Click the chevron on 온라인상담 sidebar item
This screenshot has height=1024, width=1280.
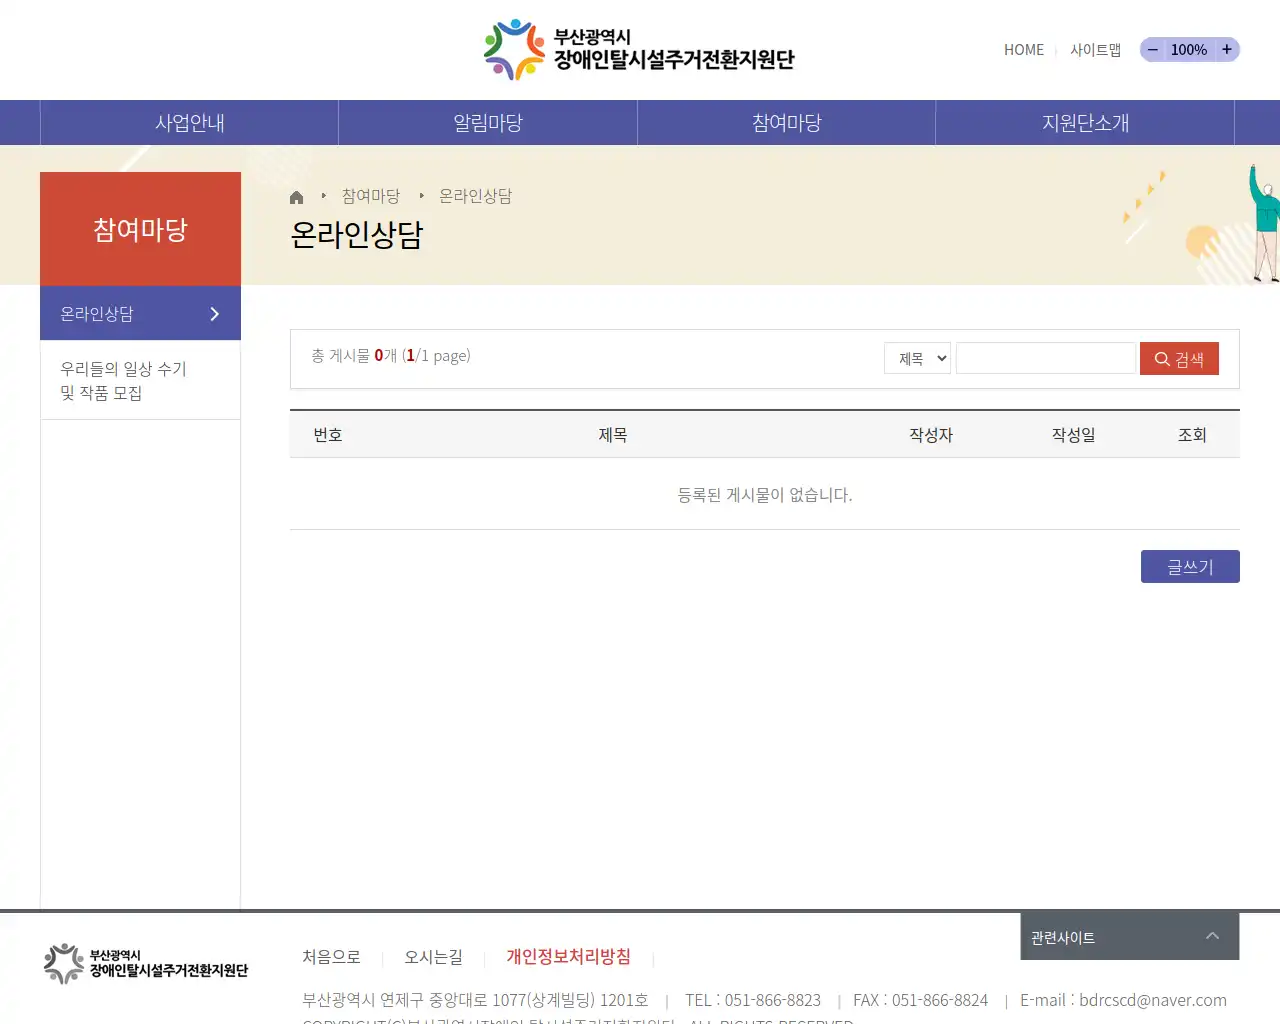[x=214, y=314]
